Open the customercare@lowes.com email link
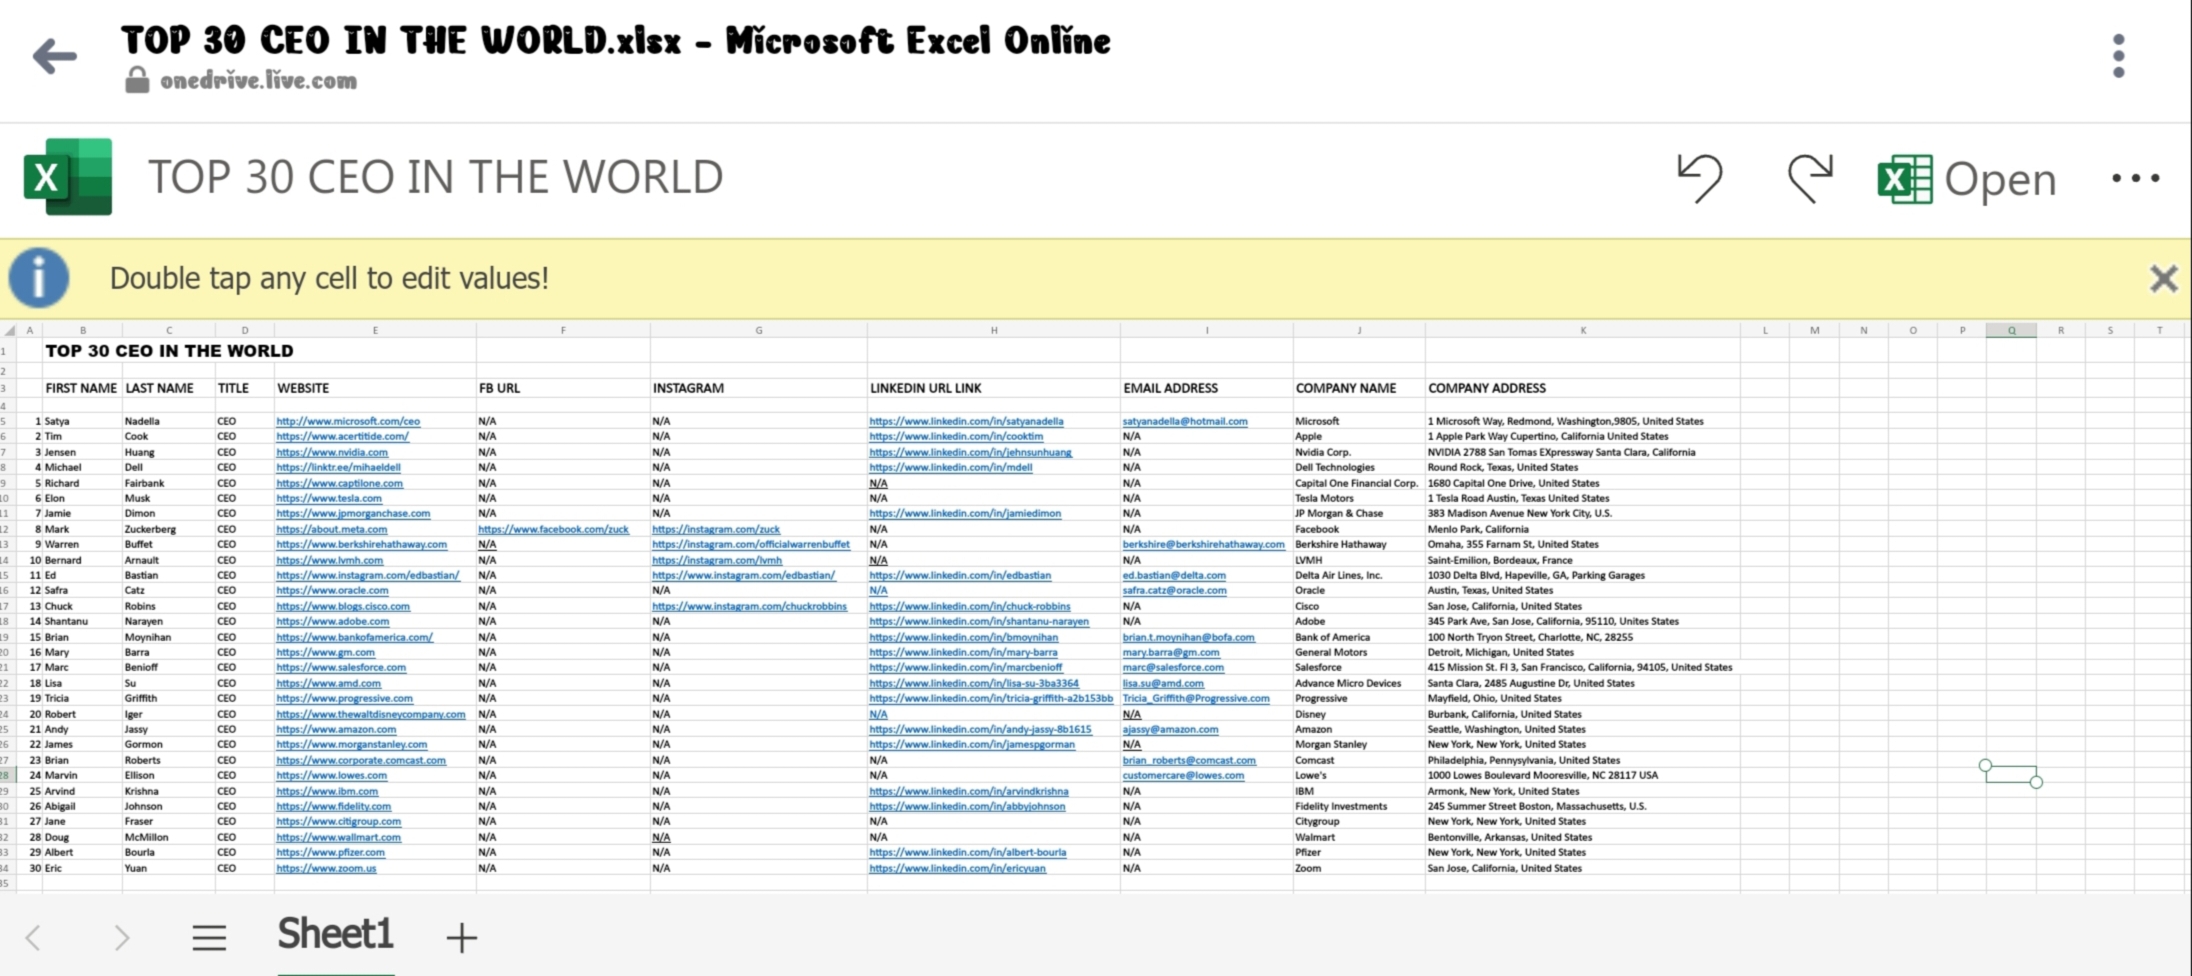 click(1183, 775)
